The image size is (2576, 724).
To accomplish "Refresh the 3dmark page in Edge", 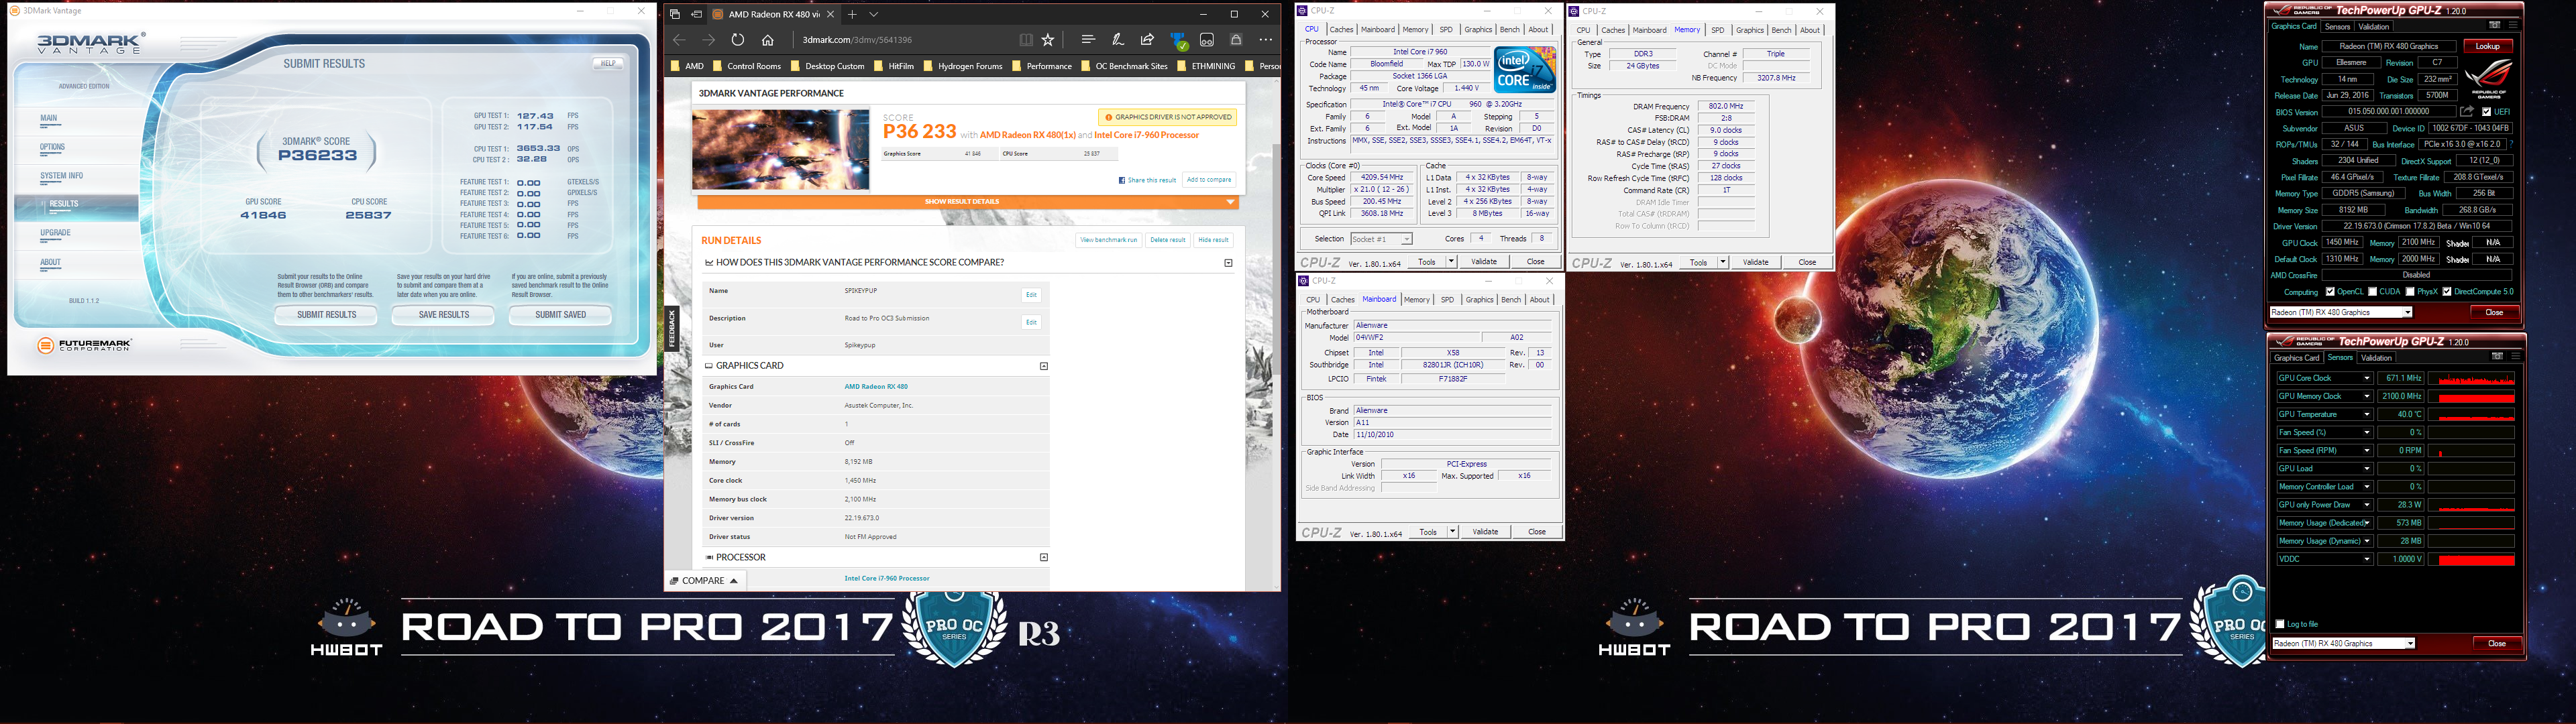I will (x=737, y=40).
